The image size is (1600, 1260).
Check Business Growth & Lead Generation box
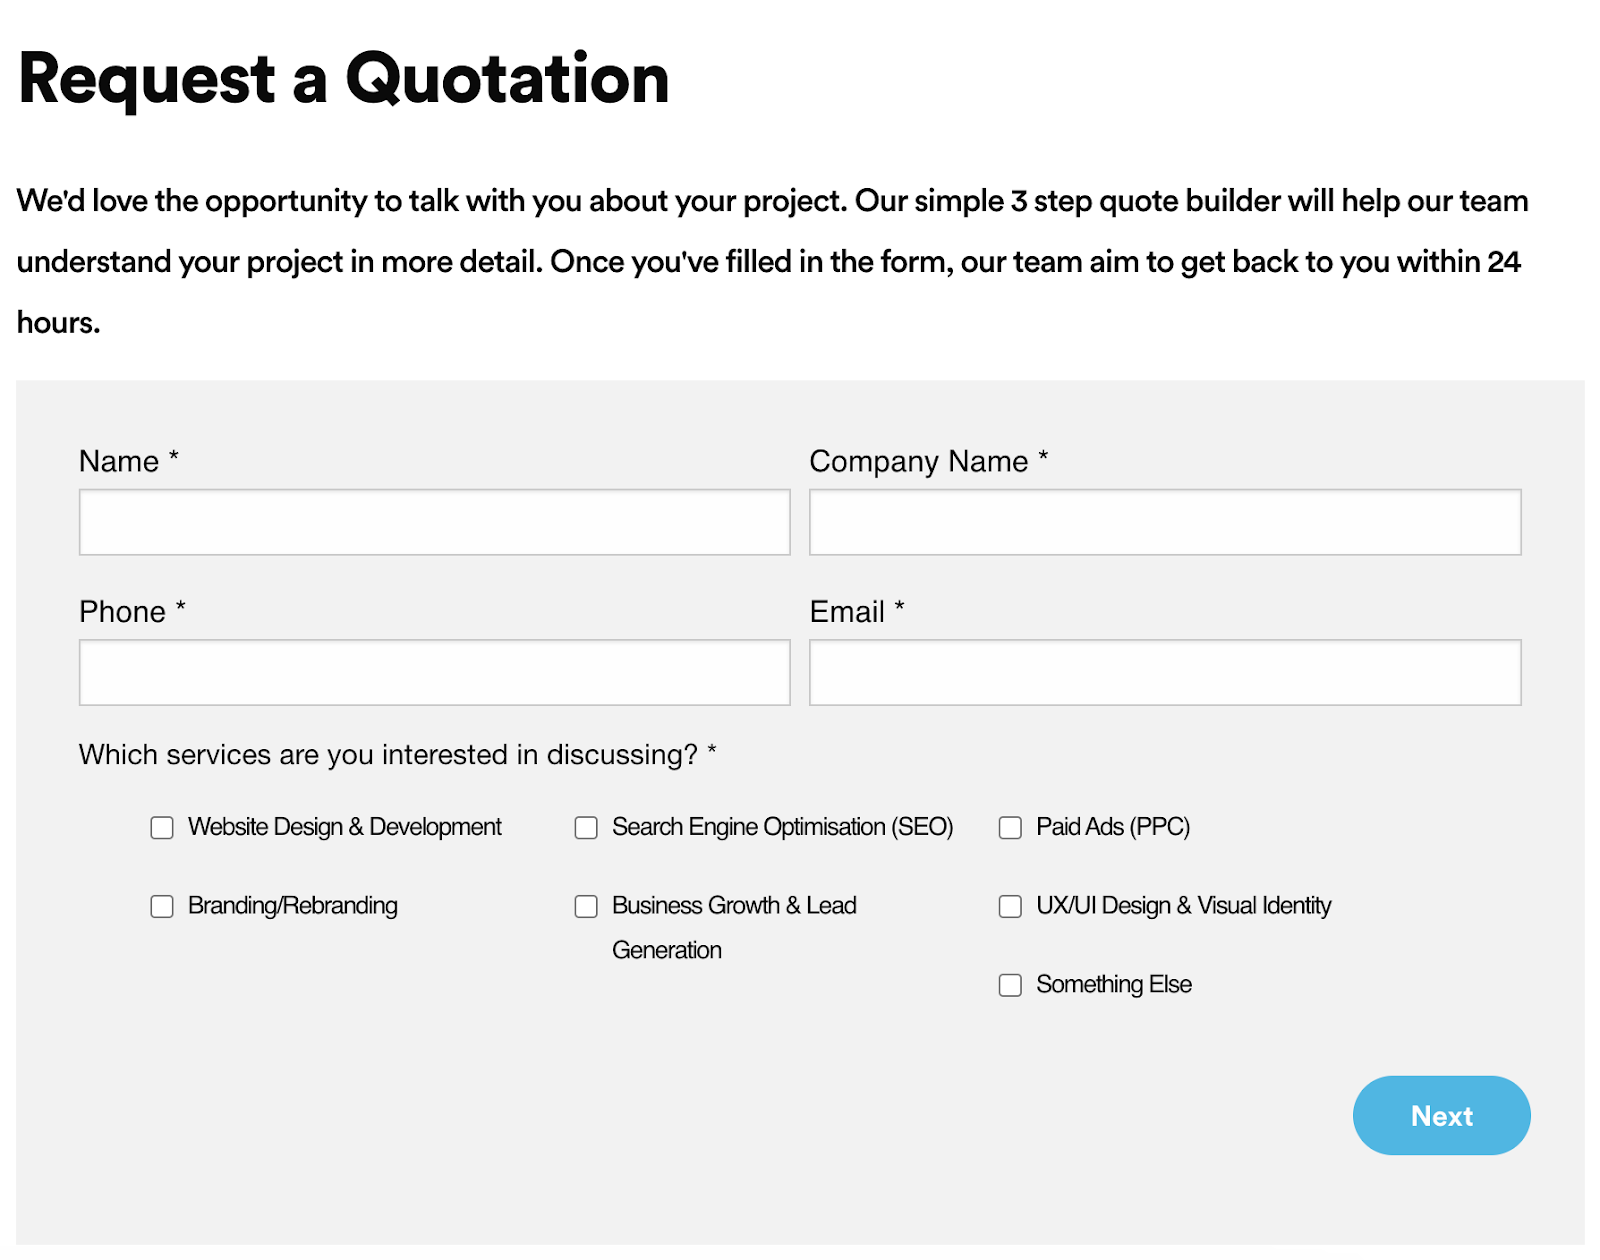click(x=586, y=906)
